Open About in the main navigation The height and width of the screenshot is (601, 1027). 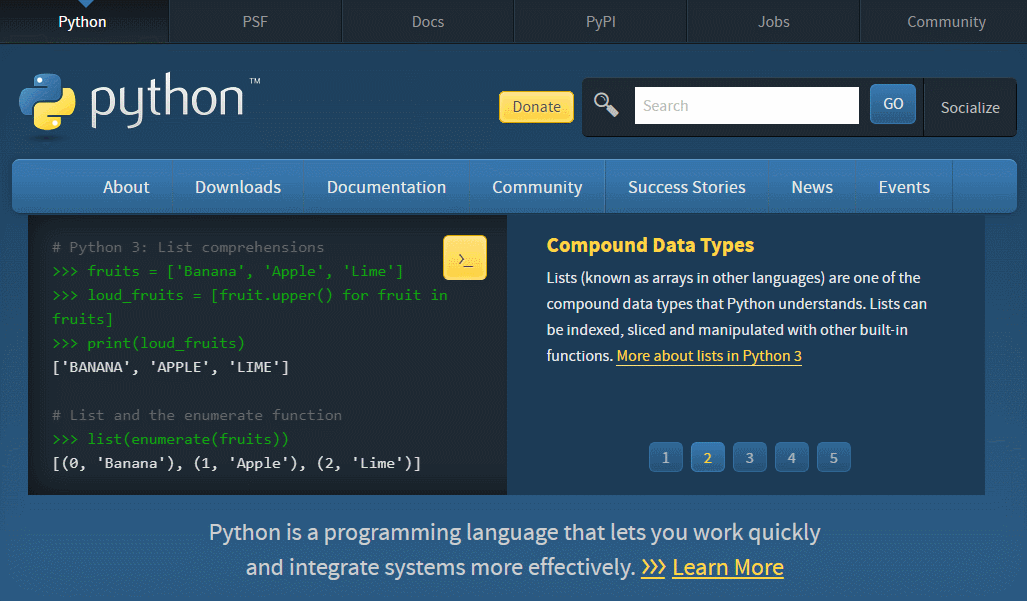click(126, 187)
